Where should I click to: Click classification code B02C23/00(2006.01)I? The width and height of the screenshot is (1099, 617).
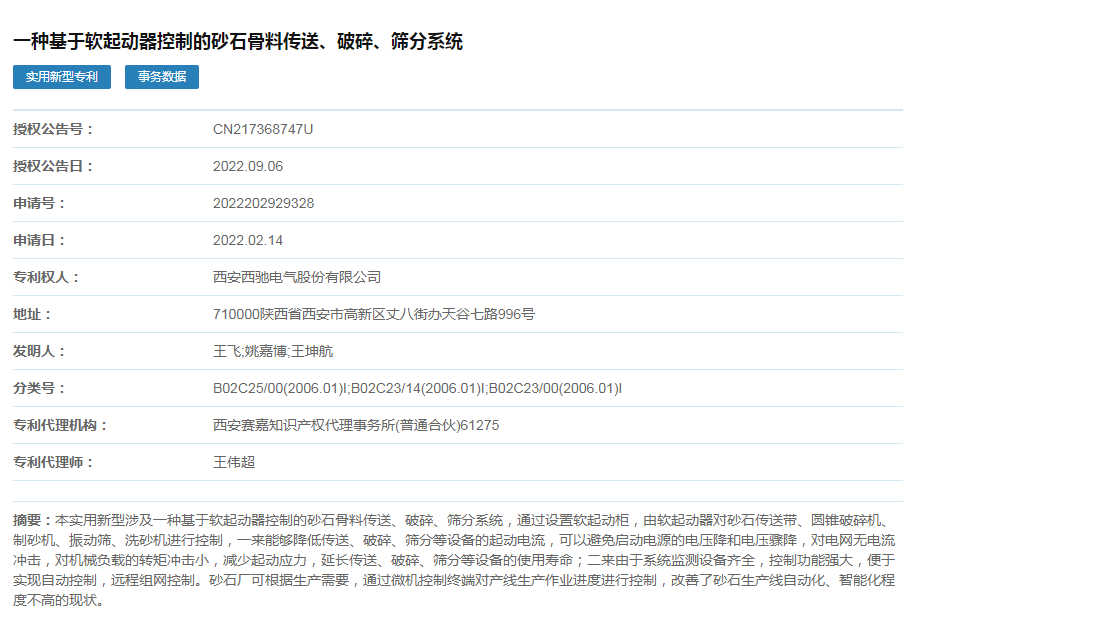coord(555,388)
